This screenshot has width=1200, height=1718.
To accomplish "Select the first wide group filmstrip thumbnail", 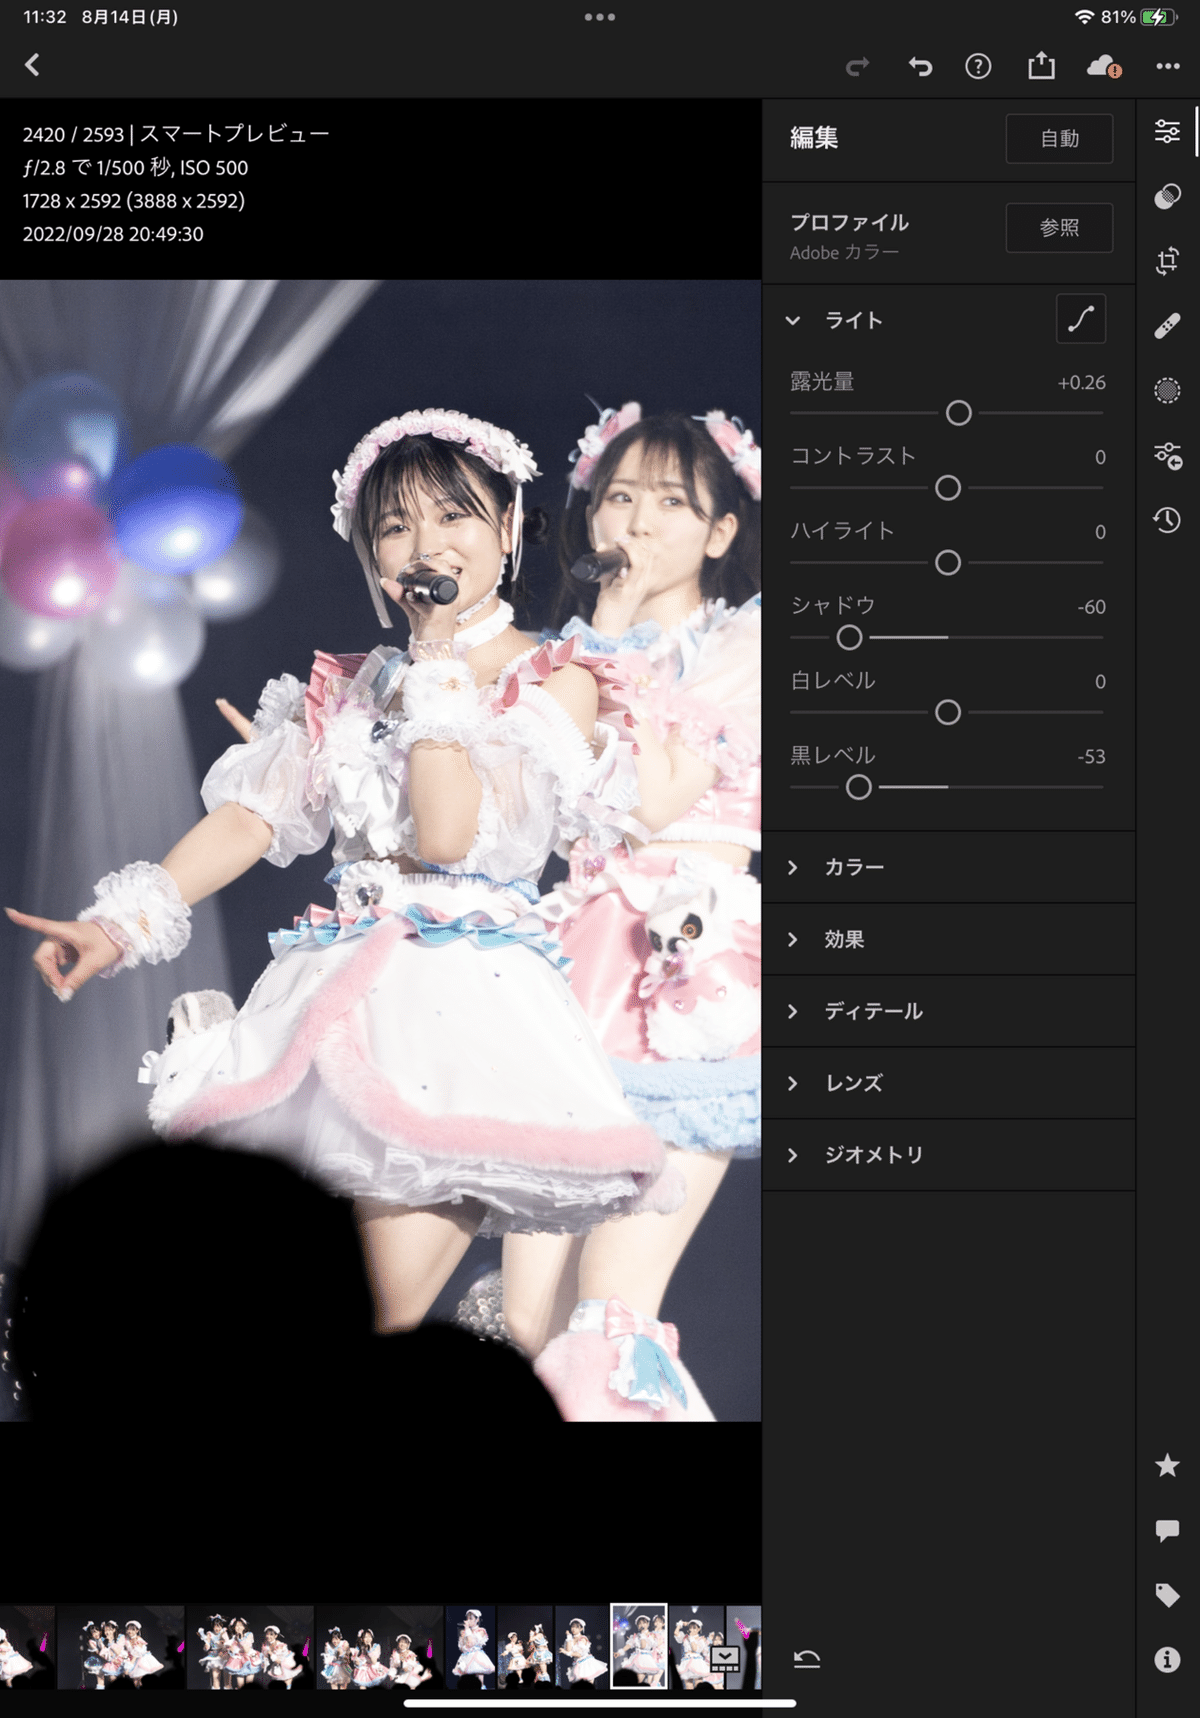I will 120,1647.
